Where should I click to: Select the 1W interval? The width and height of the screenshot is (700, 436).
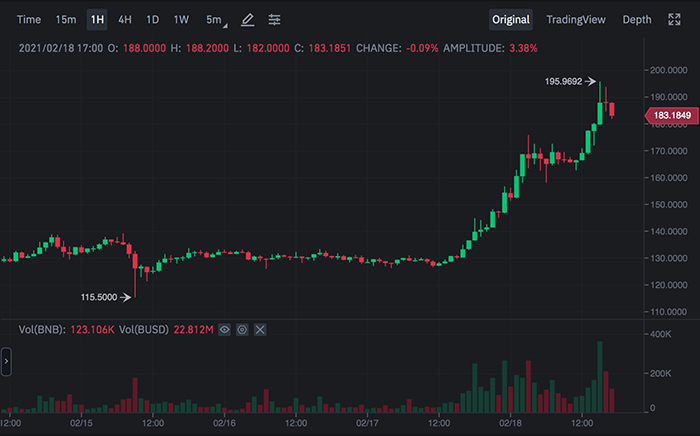(181, 20)
